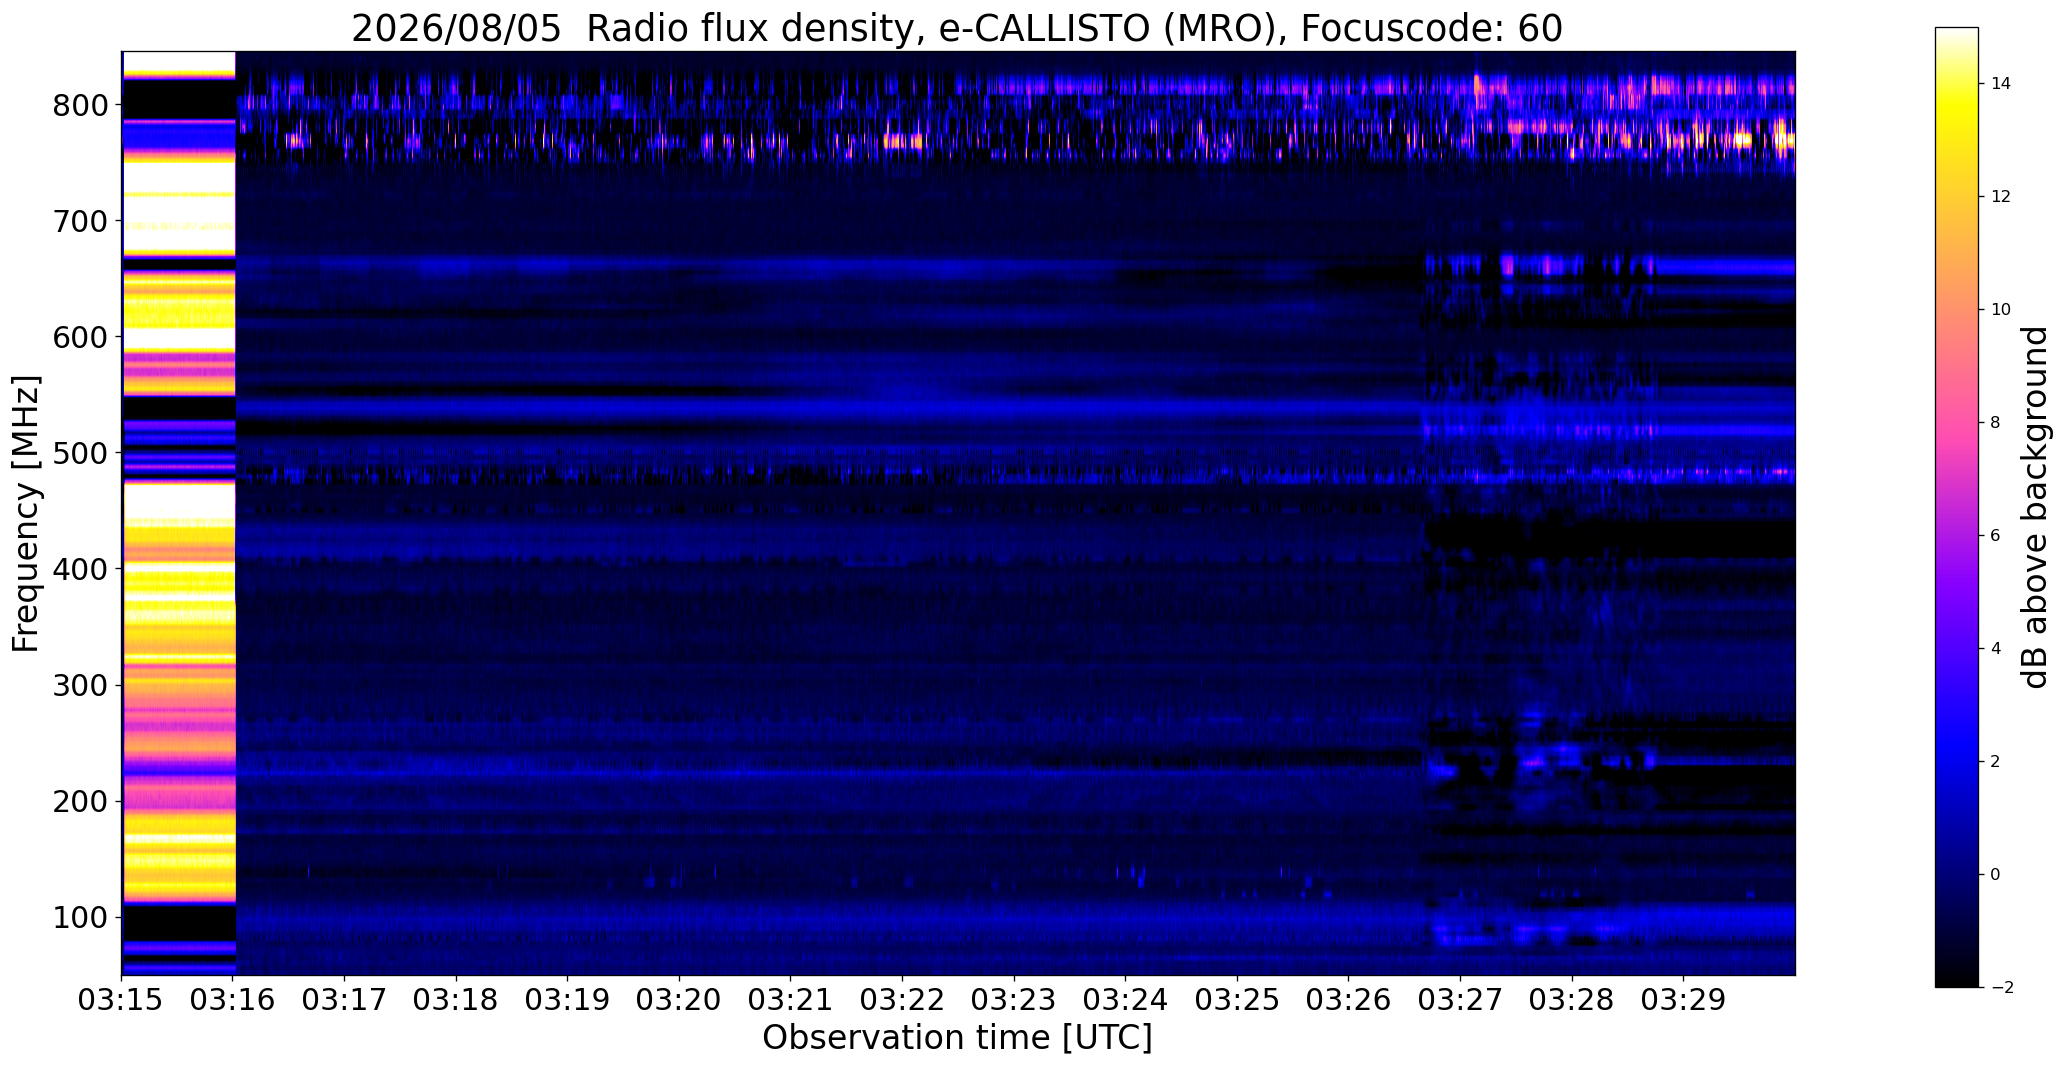Image resolution: width=2066 pixels, height=1067 pixels.
Task: Click the colorbar at the 14 dB level
Action: [x=1956, y=83]
